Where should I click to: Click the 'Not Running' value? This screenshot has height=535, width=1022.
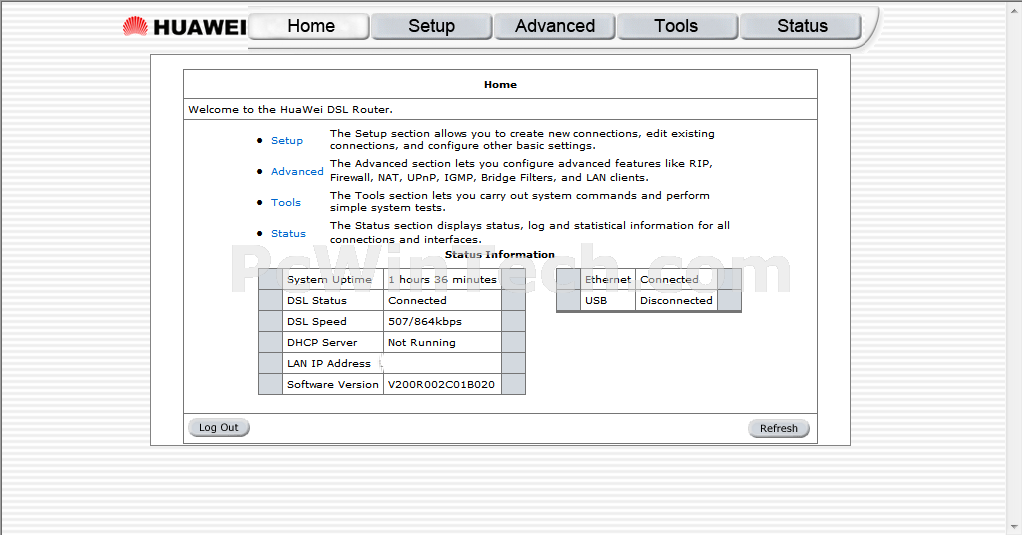point(443,343)
